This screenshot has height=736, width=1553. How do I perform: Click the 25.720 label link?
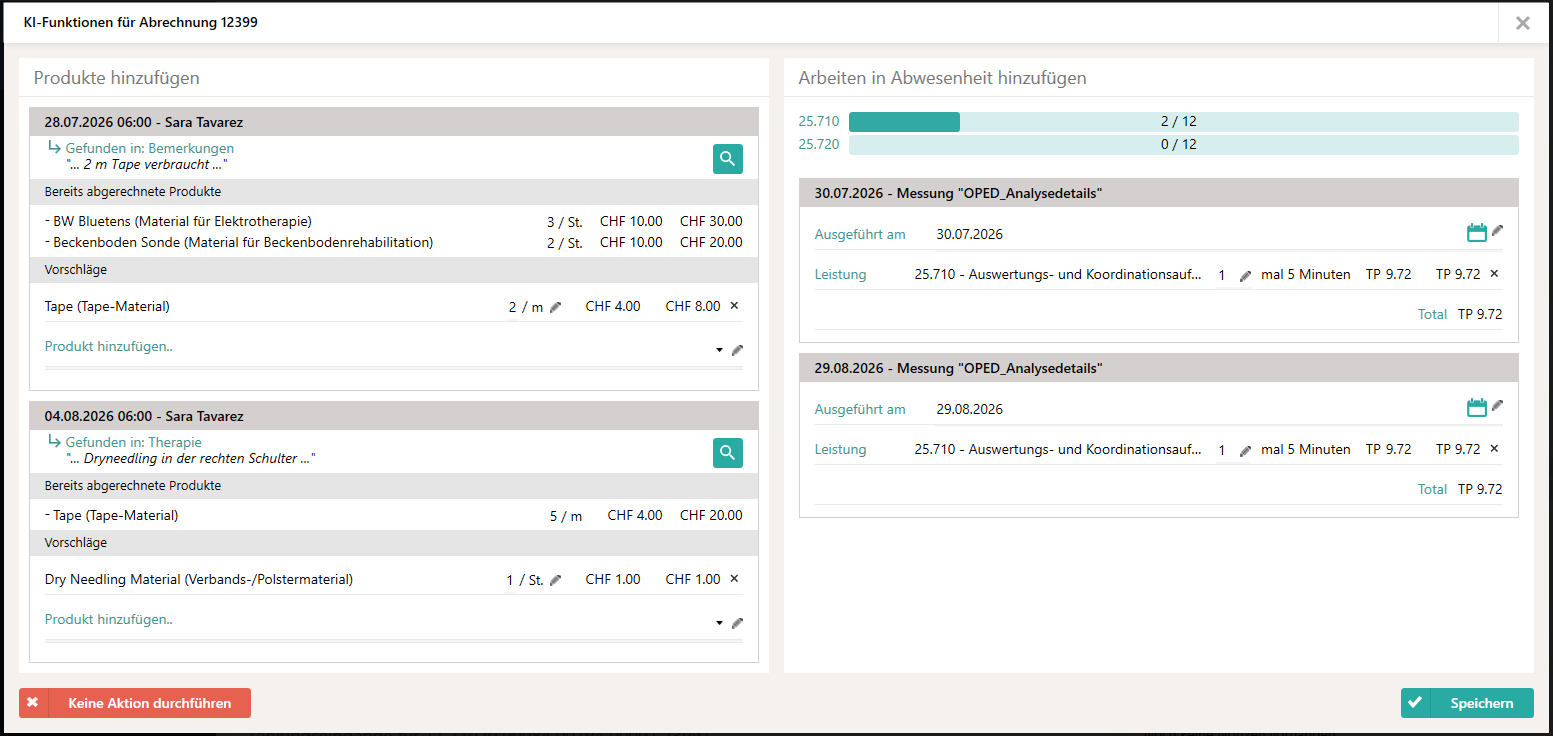(819, 144)
